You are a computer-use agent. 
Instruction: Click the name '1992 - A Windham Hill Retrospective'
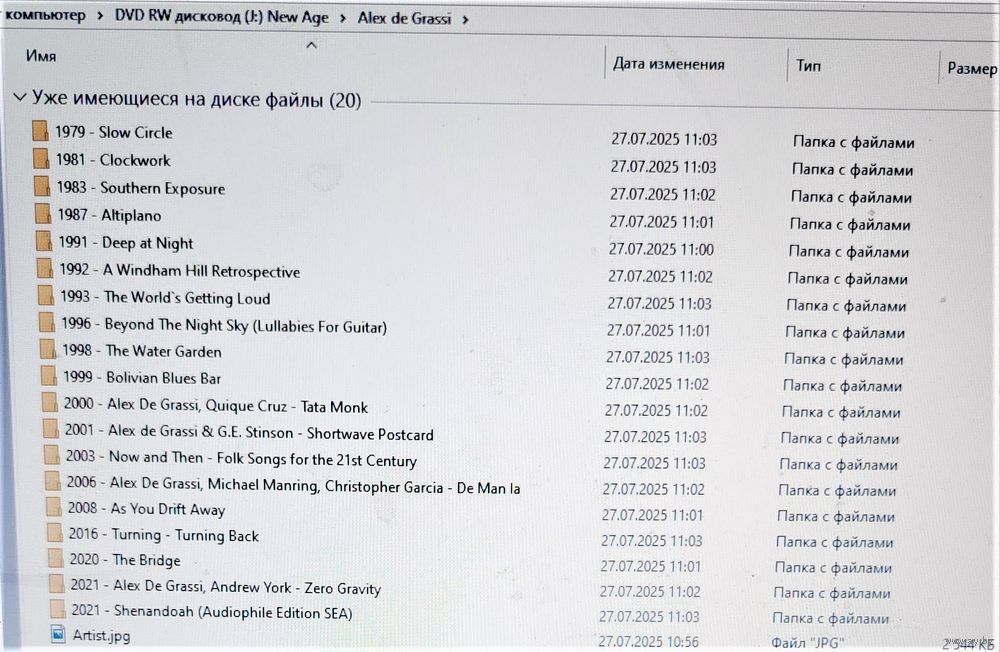pyautogui.click(x=180, y=270)
